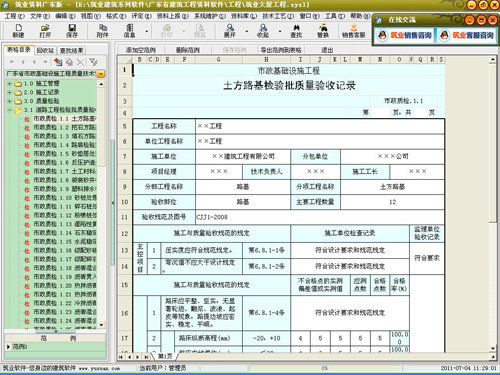The height and width of the screenshot is (375, 500).
Task: Select tree item 市政质检 1.2 挖石方路
Action: tap(64, 127)
